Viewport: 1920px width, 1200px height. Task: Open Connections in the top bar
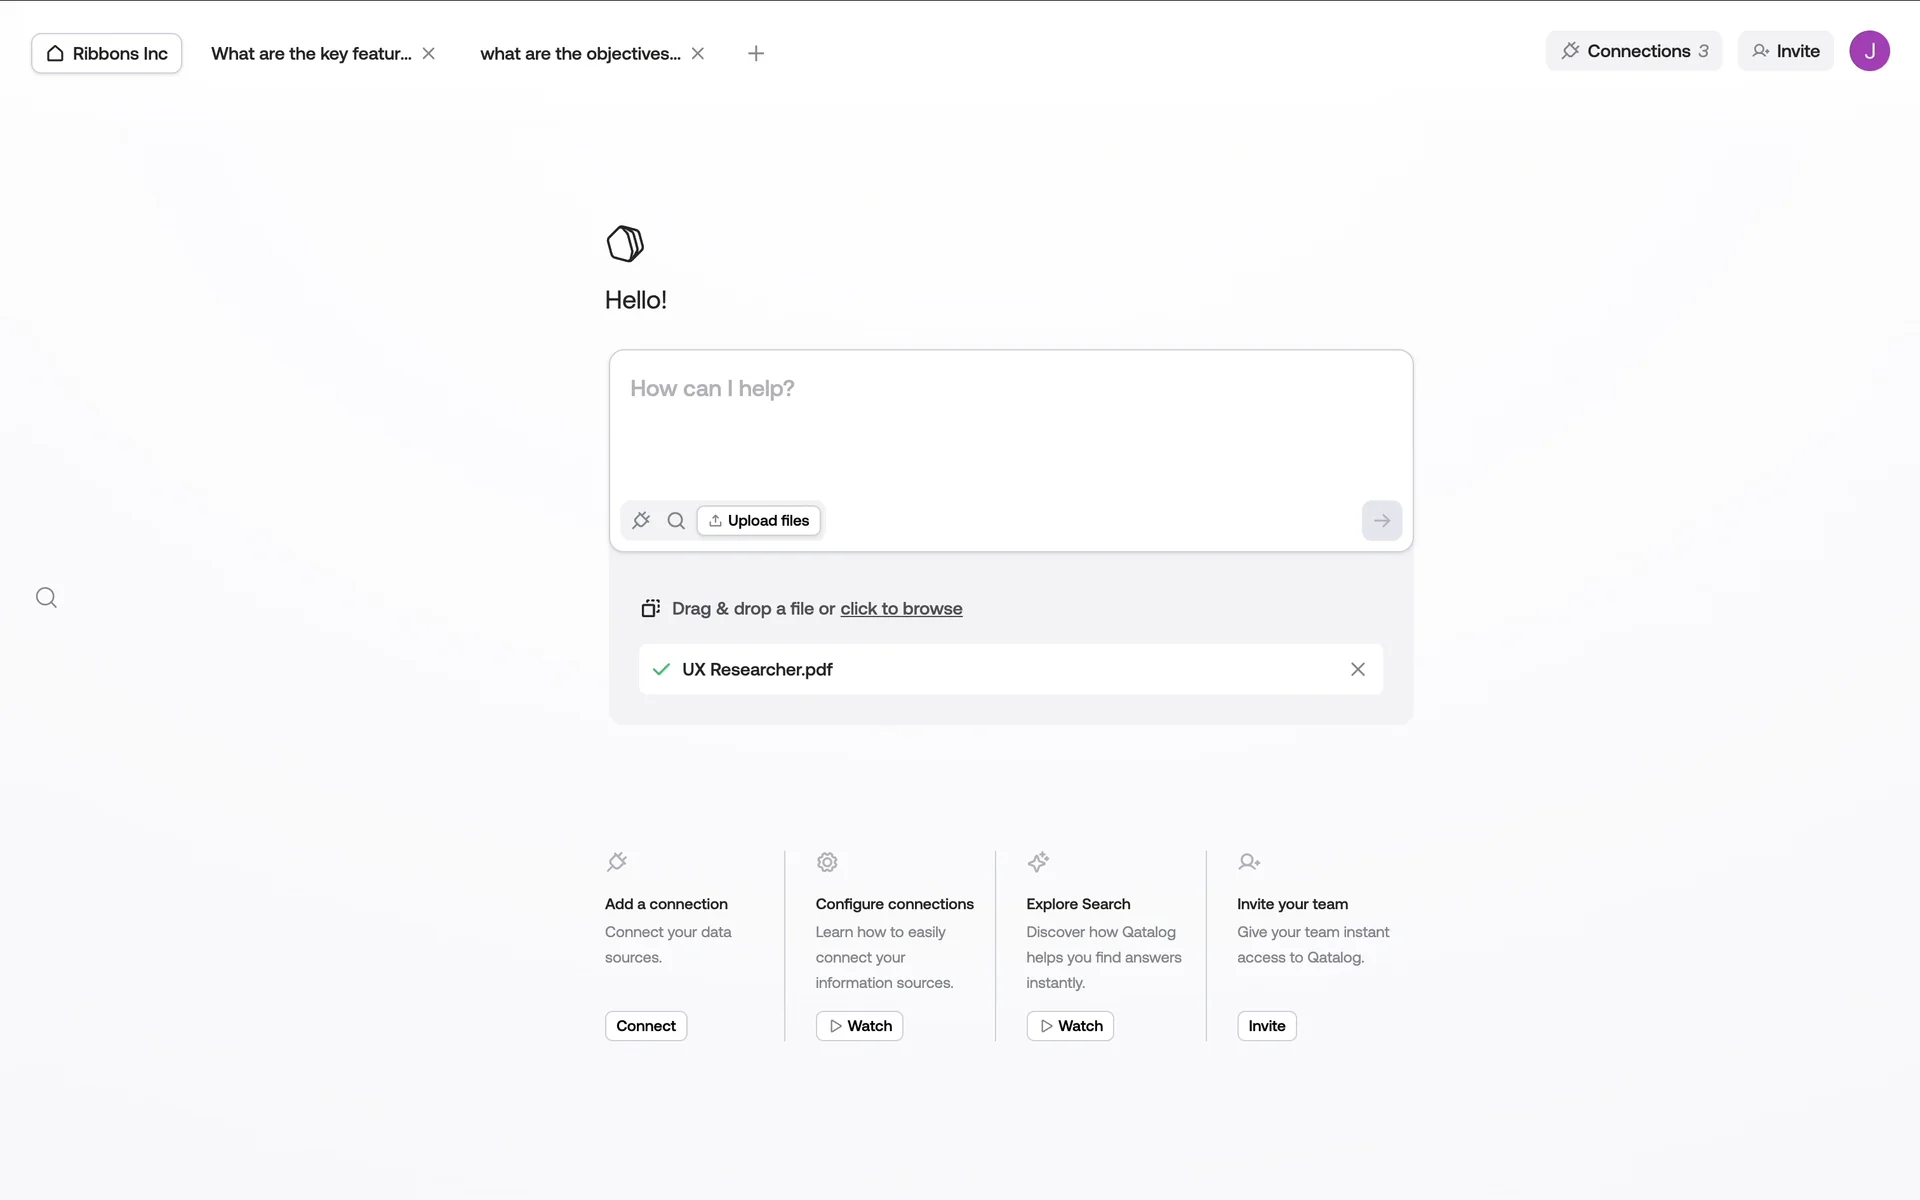pos(1634,51)
